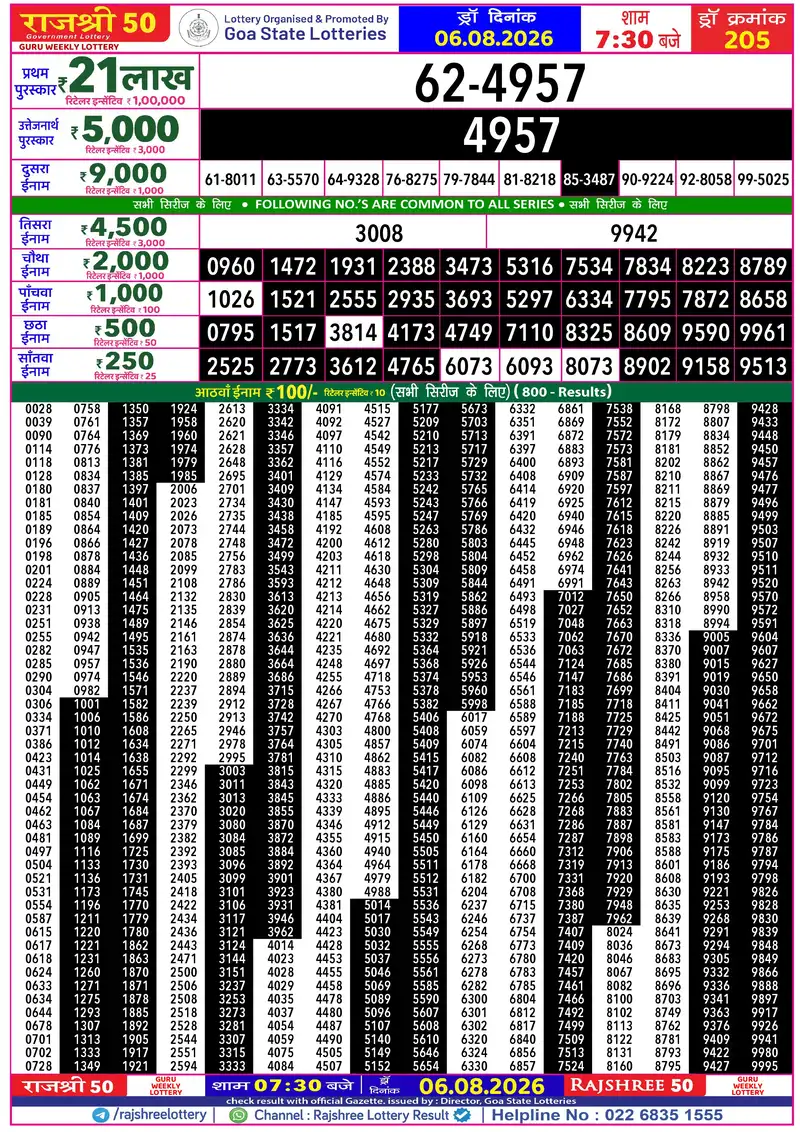The width and height of the screenshot is (800, 1132).
Task: Select sixth prize number 9961
Action: point(763,333)
